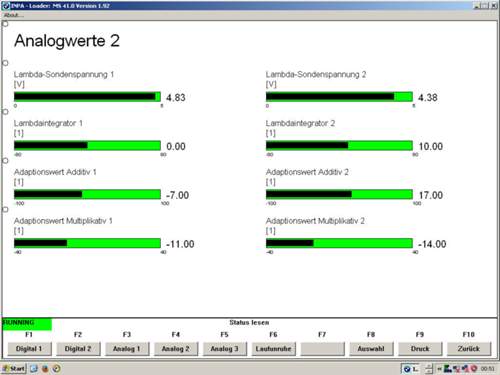Open the second quick launch icon
The height and width of the screenshot is (375, 500).
pyautogui.click(x=45, y=368)
